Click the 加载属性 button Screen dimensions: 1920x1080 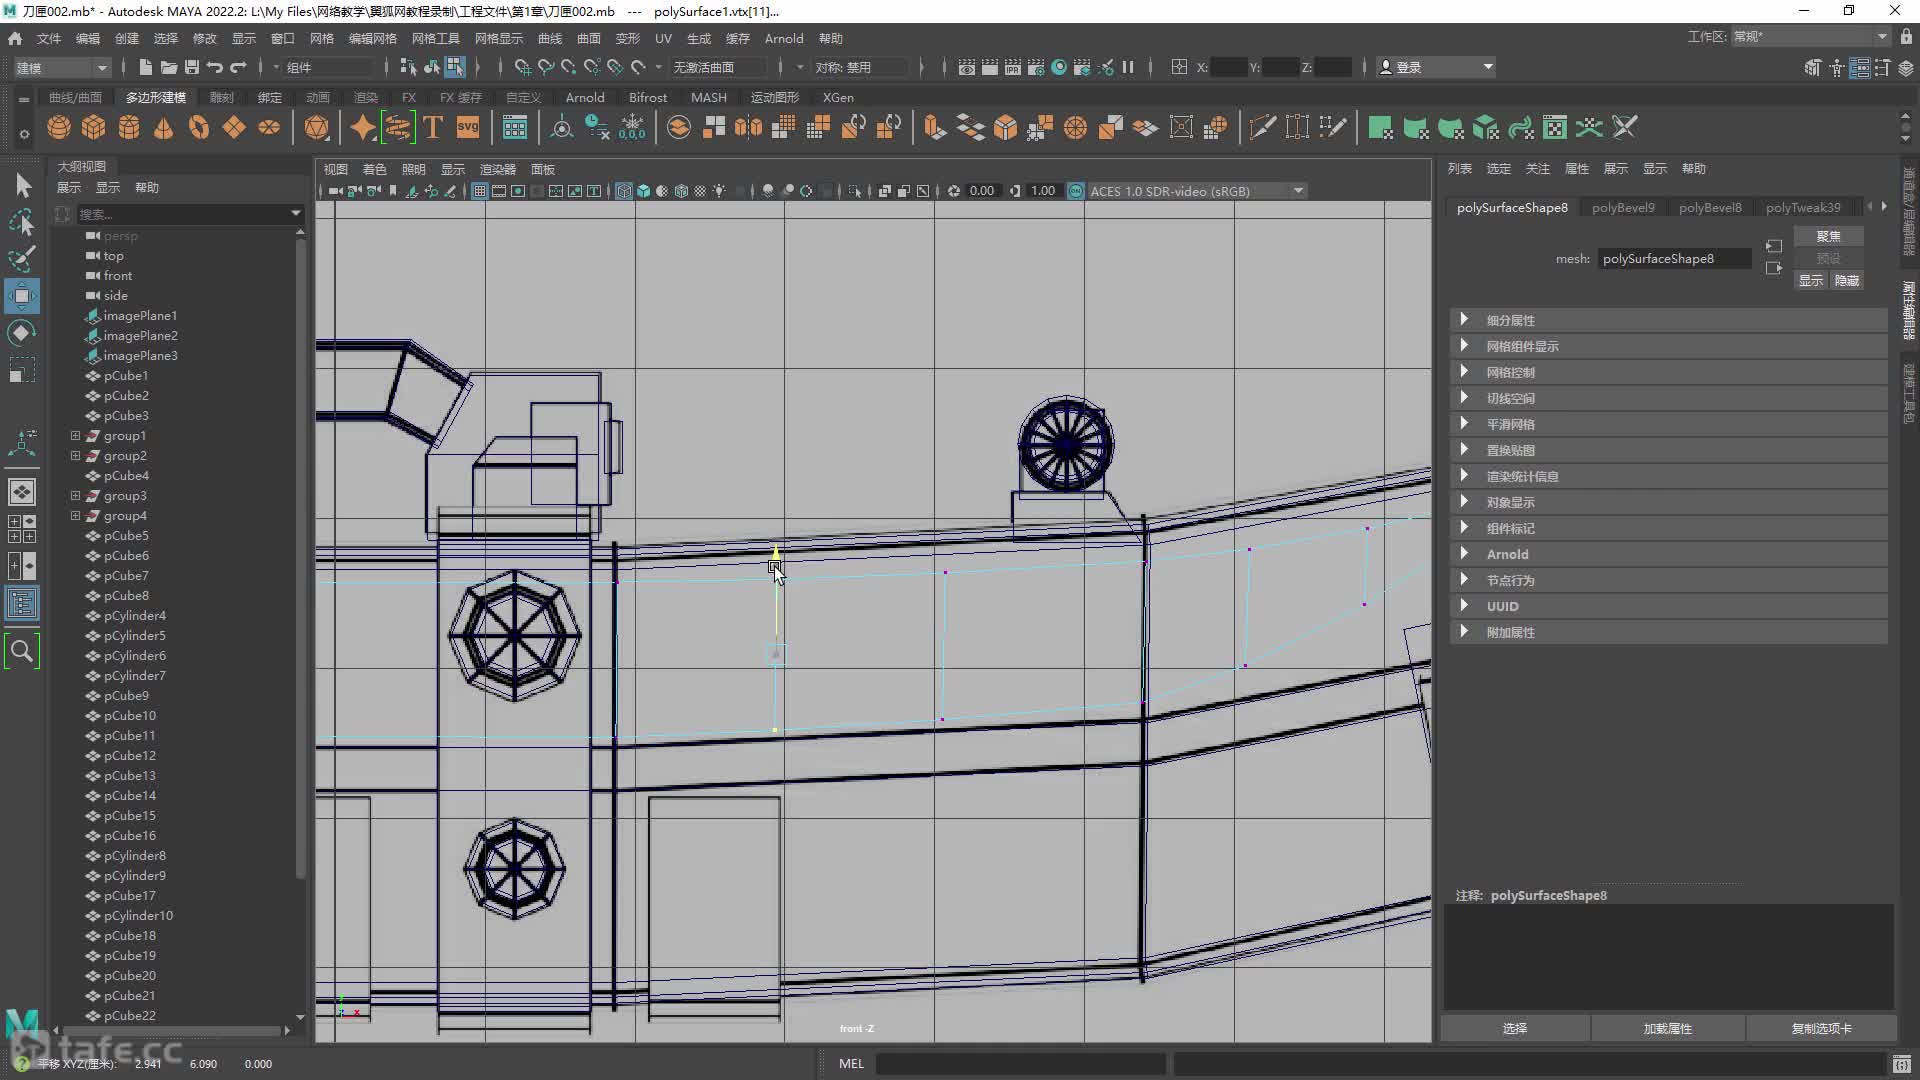(1667, 1028)
